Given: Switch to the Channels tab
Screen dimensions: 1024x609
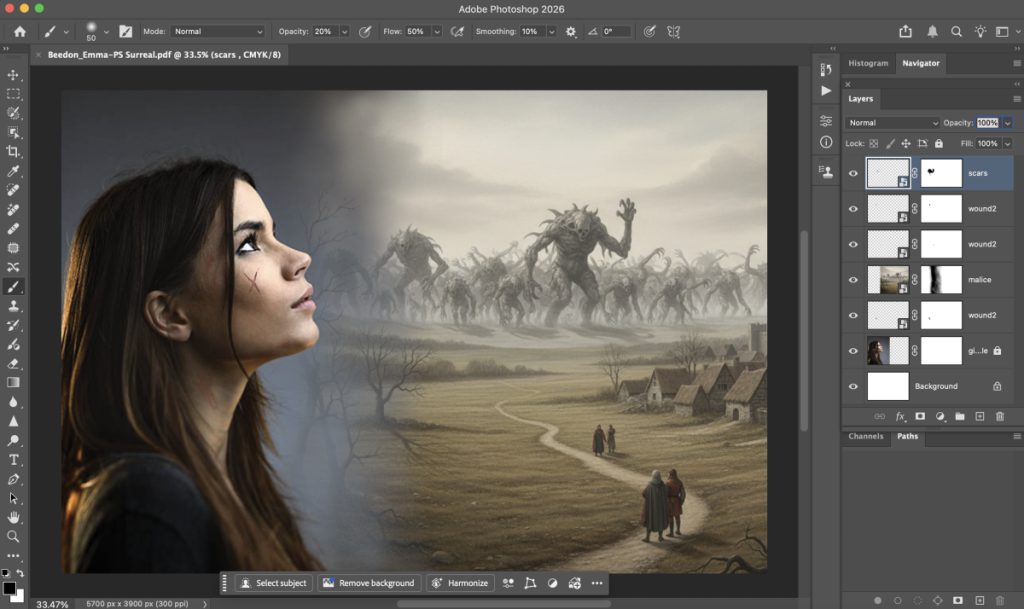Looking at the screenshot, I should [865, 437].
